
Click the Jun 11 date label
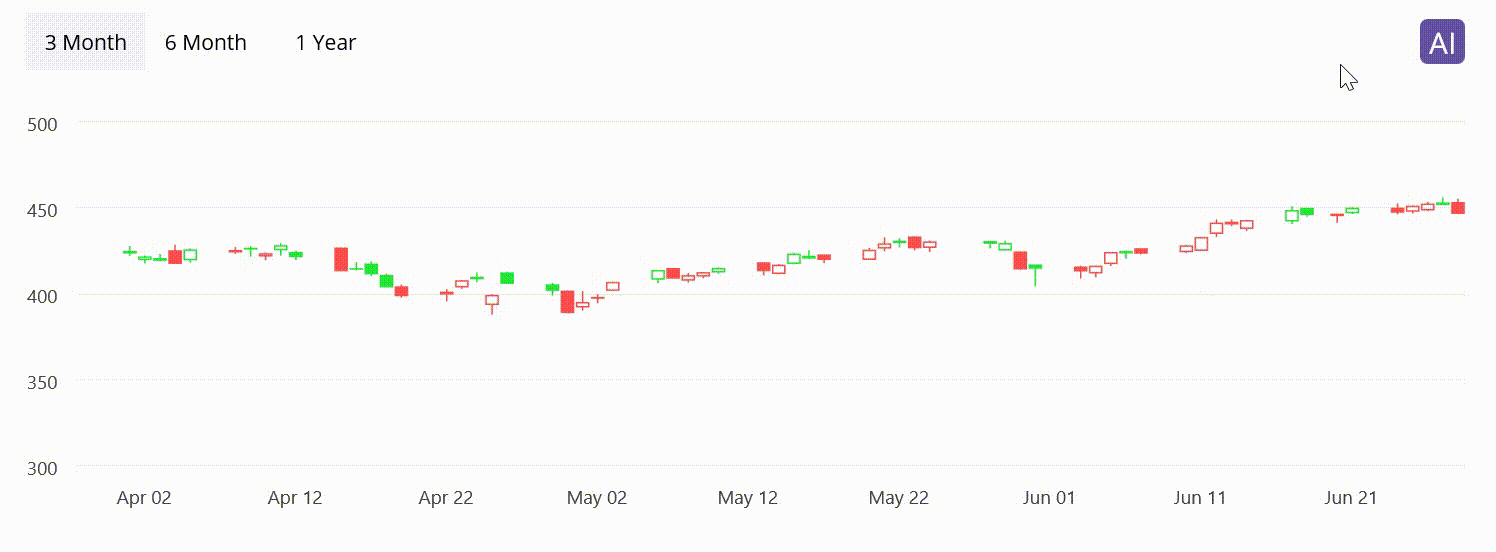pos(1200,498)
